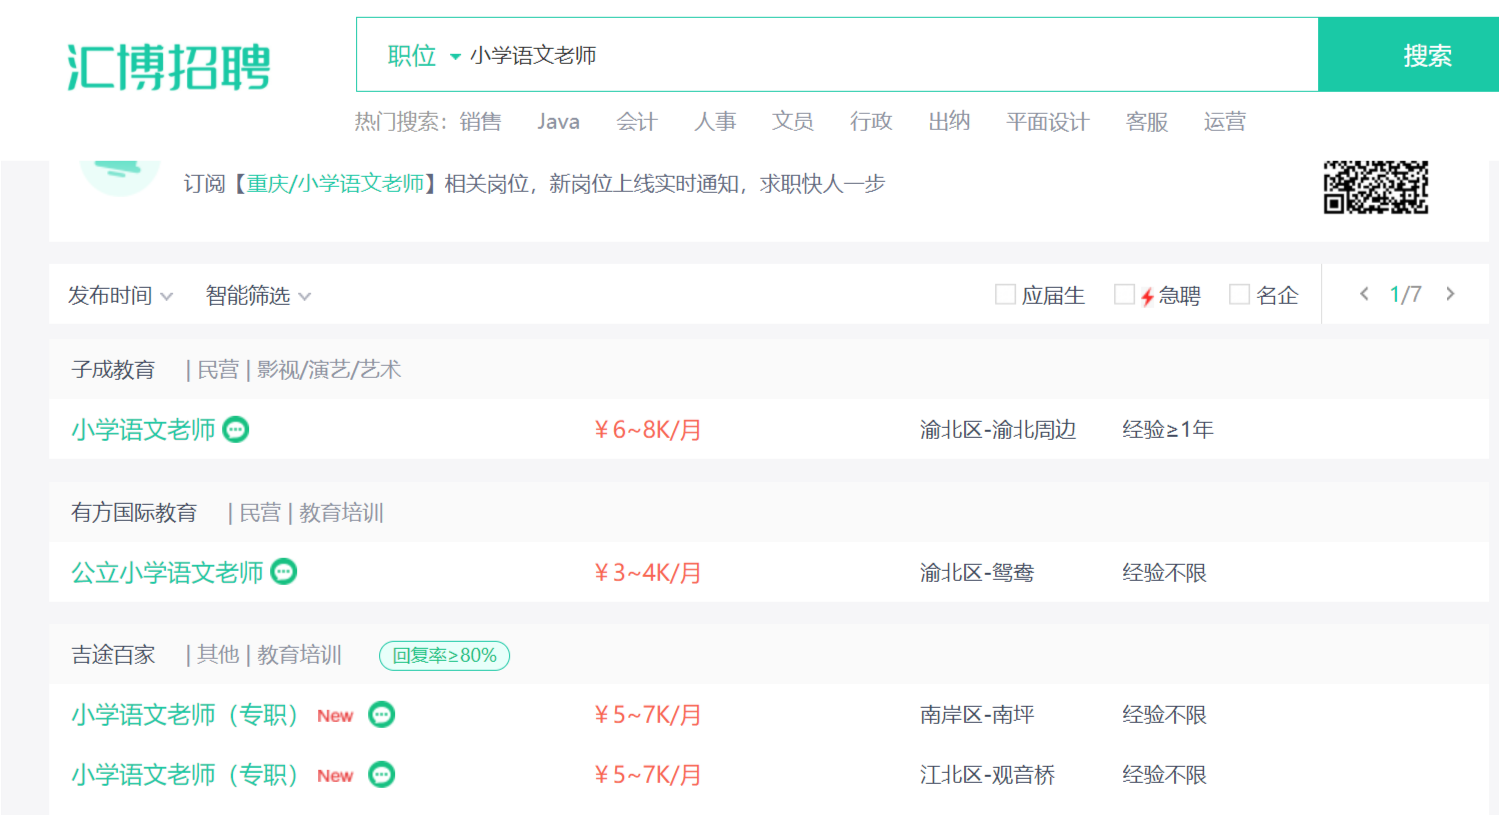Click chat icon beside 子成教育 job
Viewport: 1499px width, 815px height.
pyautogui.click(x=236, y=430)
